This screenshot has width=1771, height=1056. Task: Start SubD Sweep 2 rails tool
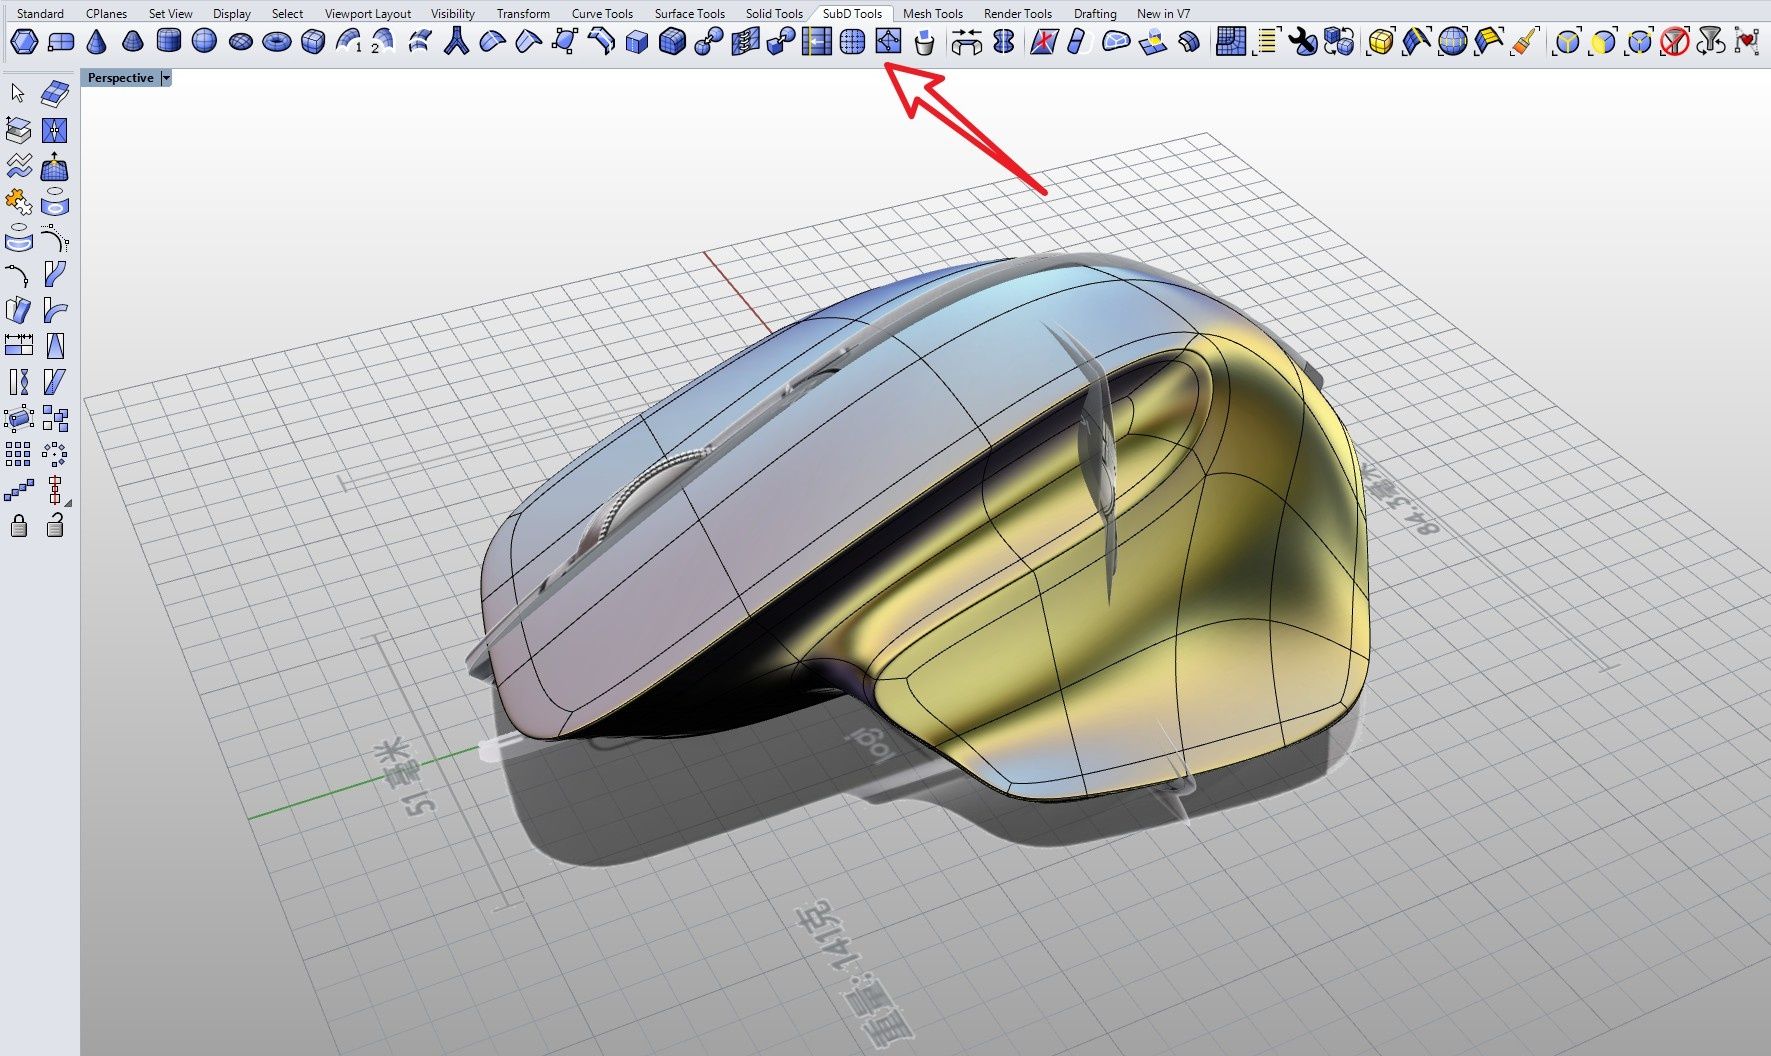click(384, 41)
